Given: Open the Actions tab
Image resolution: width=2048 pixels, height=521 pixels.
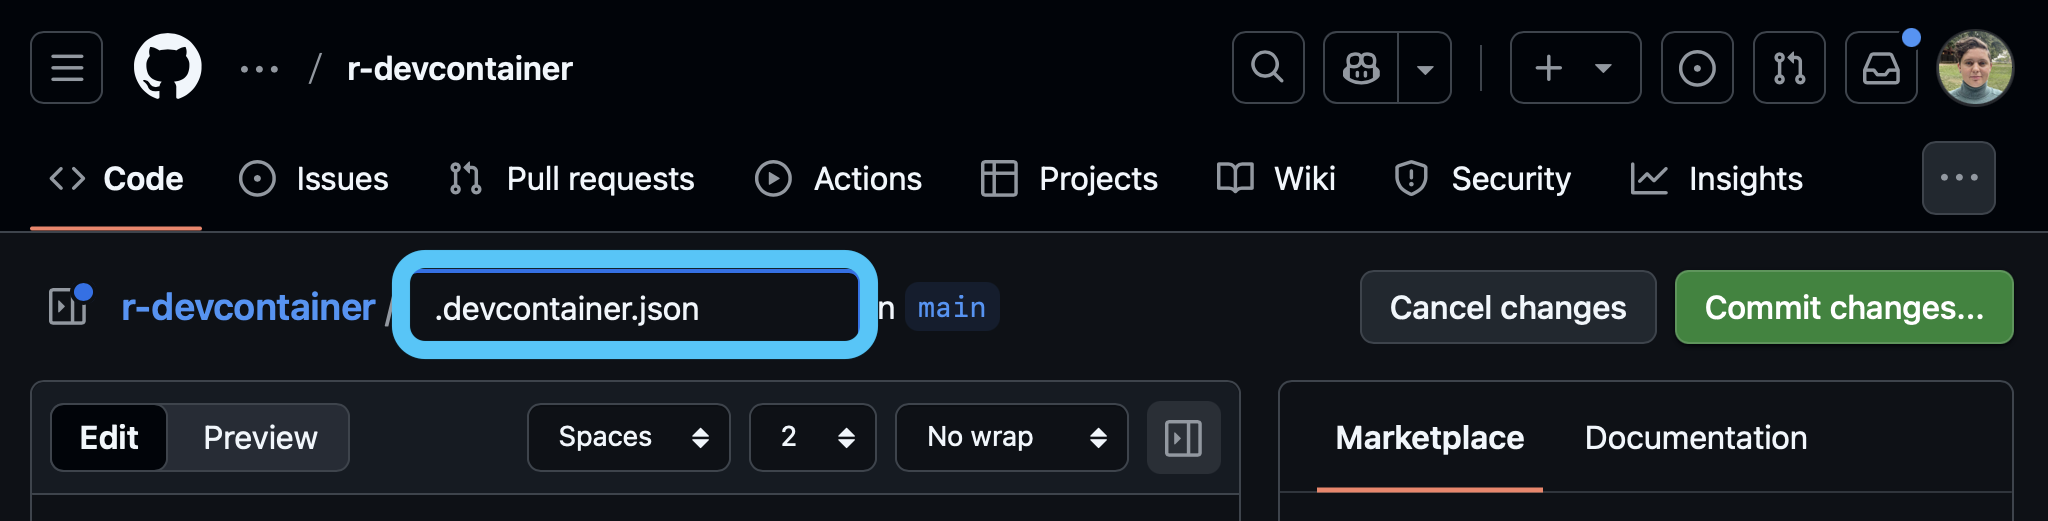Looking at the screenshot, I should tap(839, 179).
